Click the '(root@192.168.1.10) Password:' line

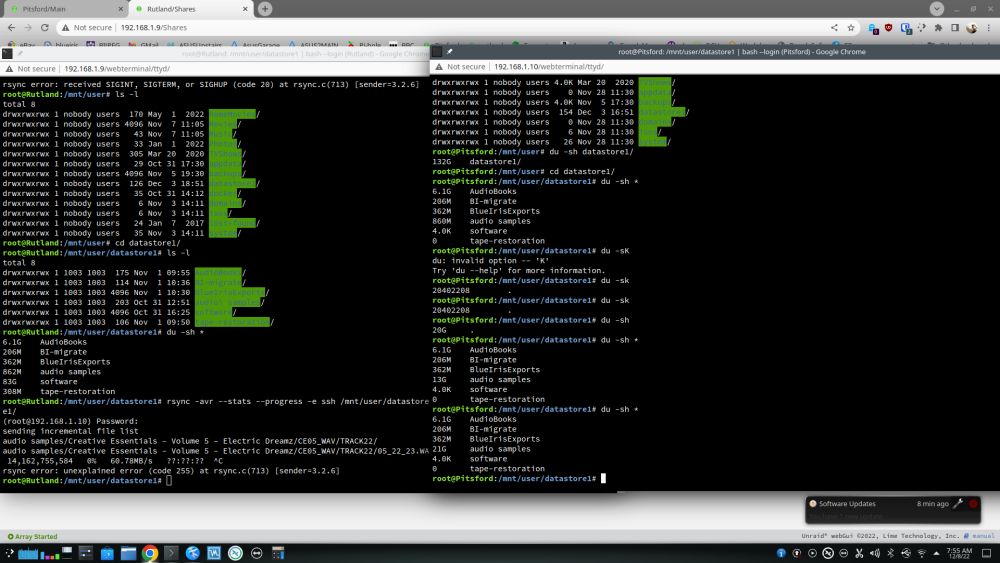[x=70, y=421]
